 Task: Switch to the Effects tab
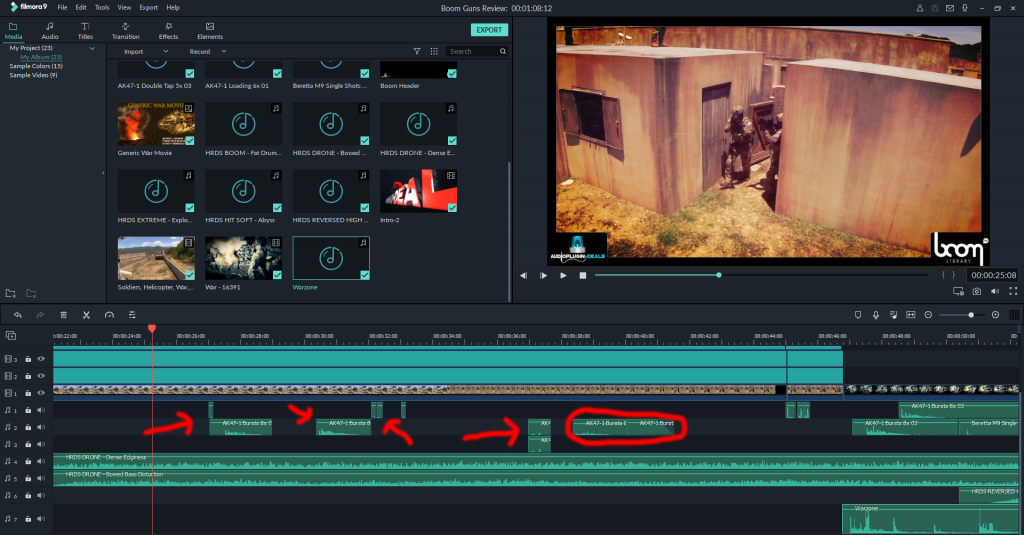pyautogui.click(x=168, y=31)
